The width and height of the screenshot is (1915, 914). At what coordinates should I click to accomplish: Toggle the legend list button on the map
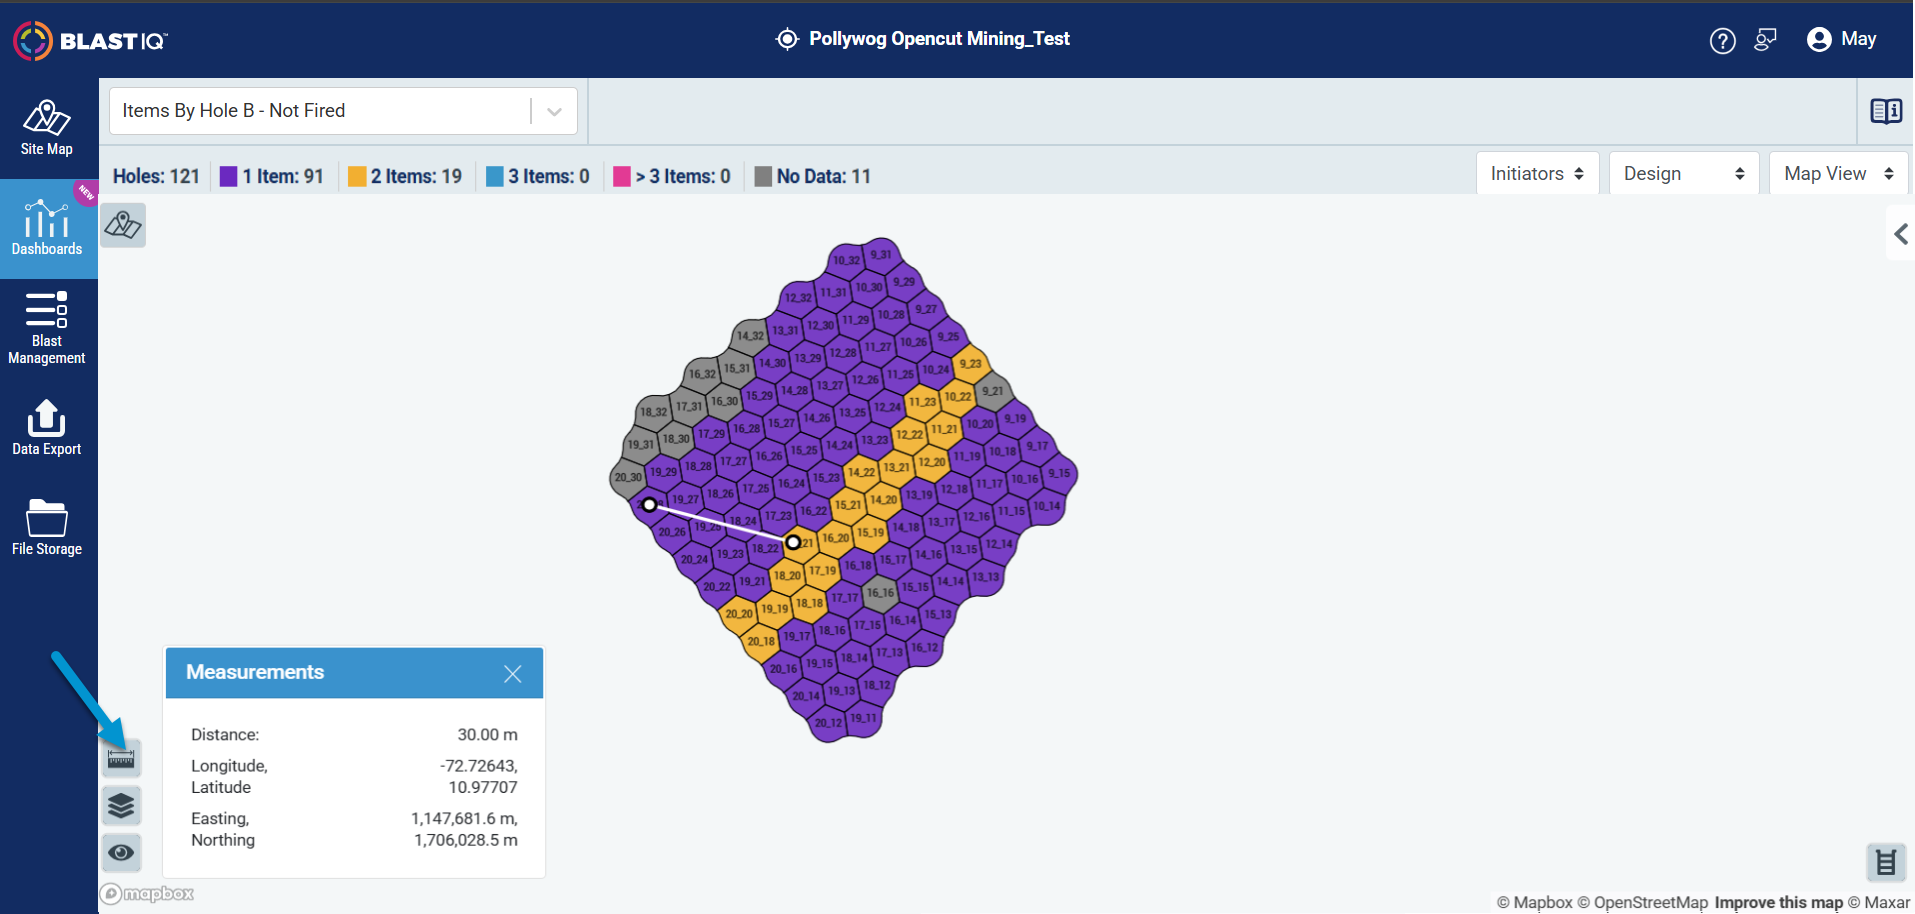click(1885, 862)
